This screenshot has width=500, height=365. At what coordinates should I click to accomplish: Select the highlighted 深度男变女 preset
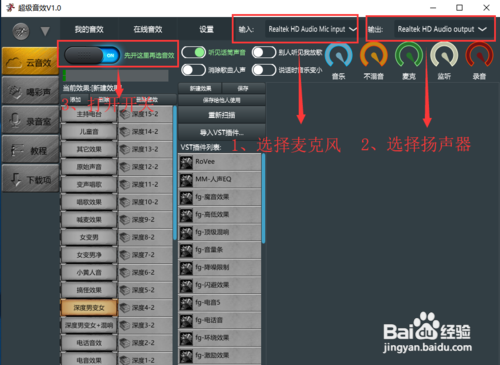point(89,308)
